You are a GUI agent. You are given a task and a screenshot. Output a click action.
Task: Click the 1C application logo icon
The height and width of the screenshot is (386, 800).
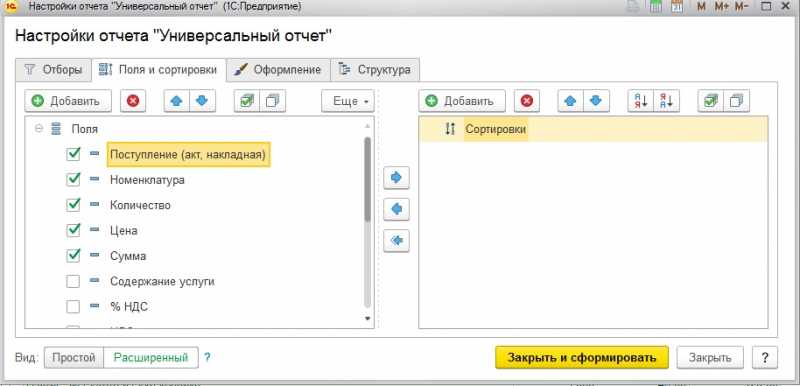10,7
